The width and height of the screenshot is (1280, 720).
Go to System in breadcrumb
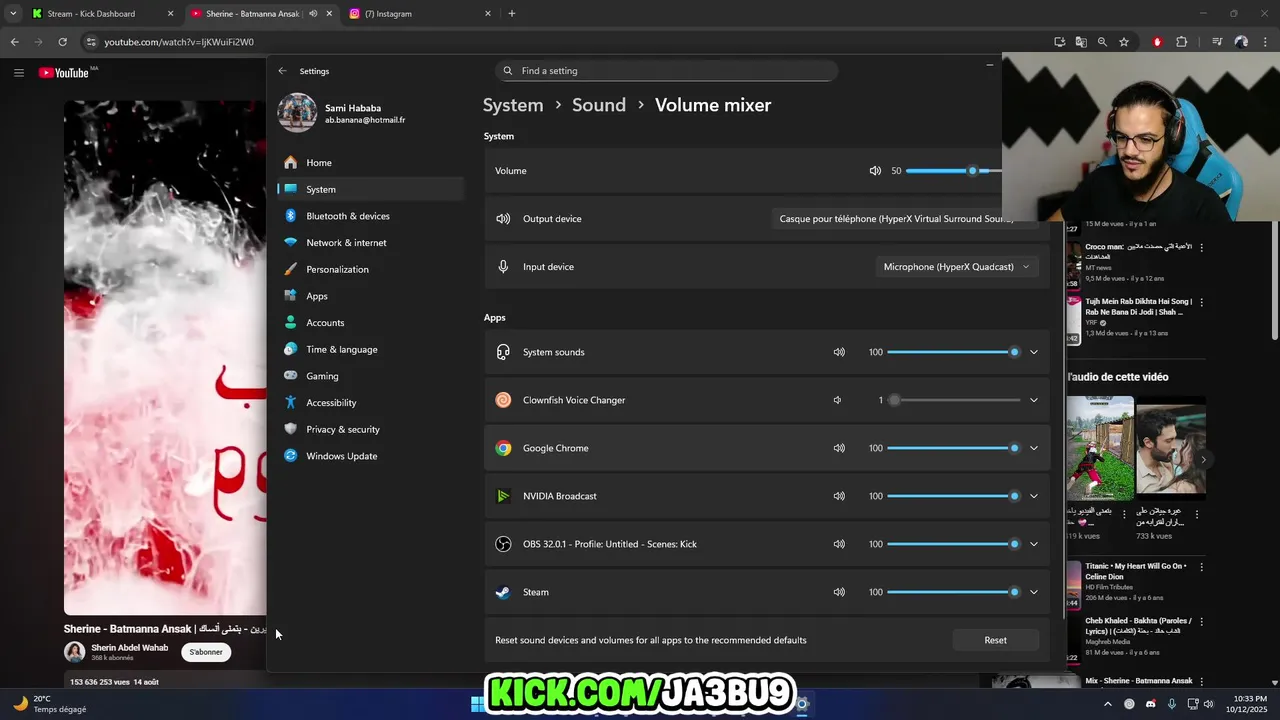(x=513, y=105)
